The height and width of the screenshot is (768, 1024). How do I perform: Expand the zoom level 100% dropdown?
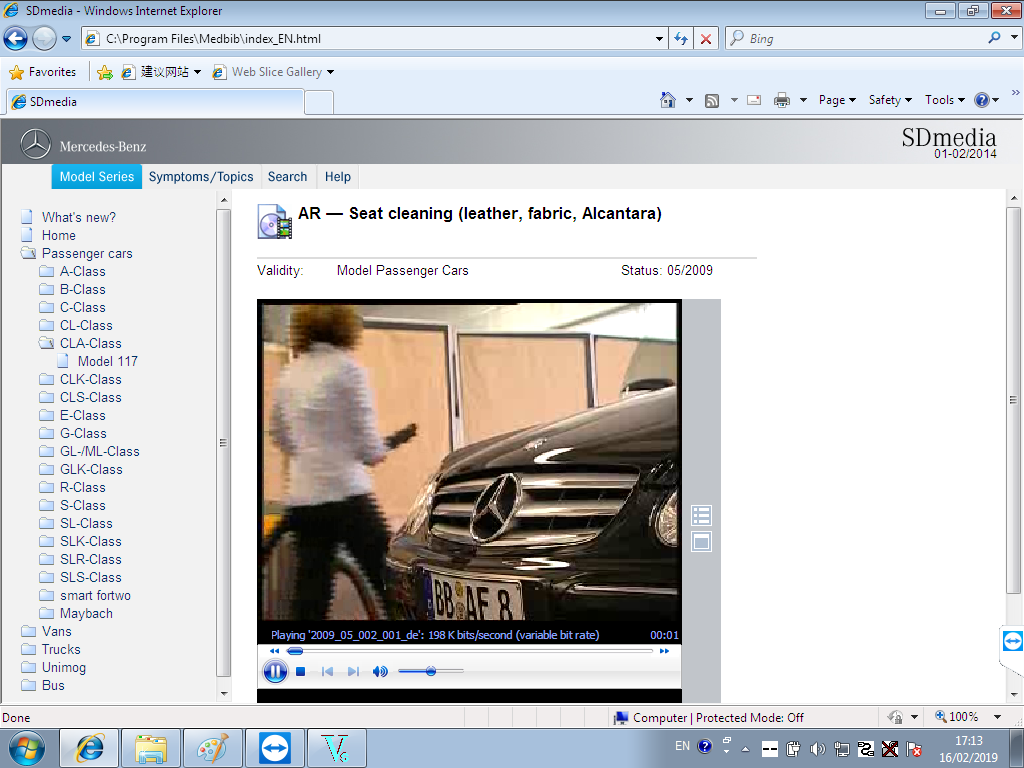pos(997,717)
